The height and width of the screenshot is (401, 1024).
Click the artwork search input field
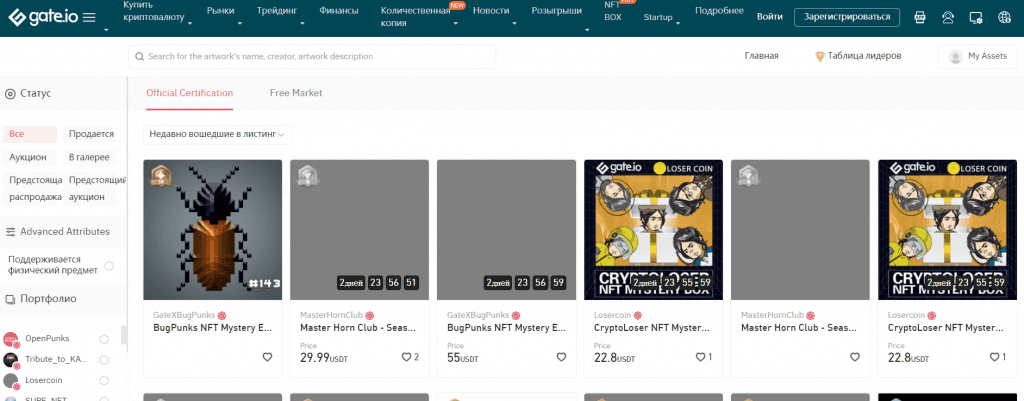[x=312, y=57]
